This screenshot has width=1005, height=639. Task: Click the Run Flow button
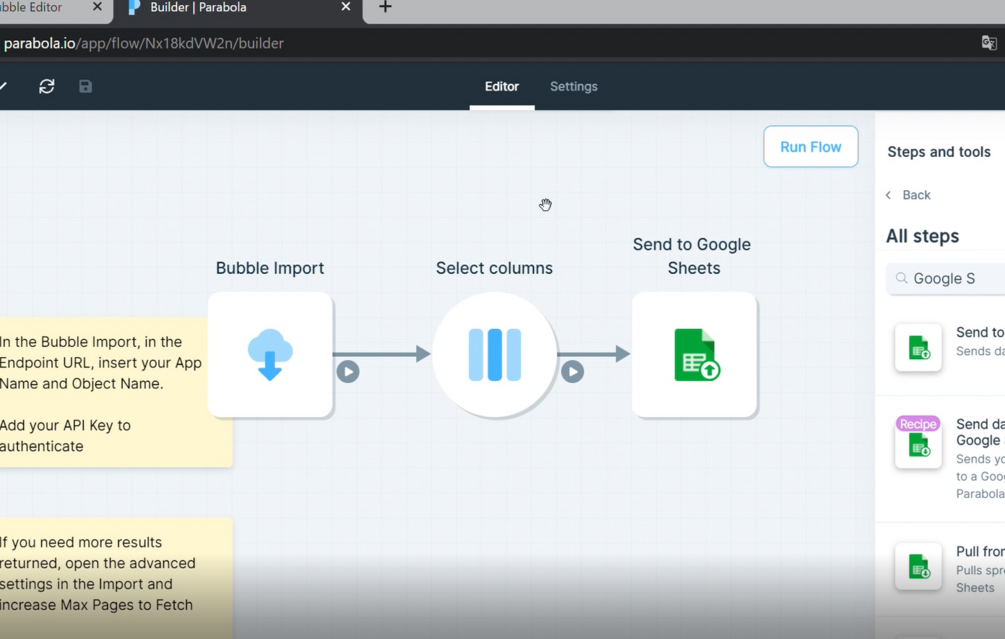pos(810,146)
